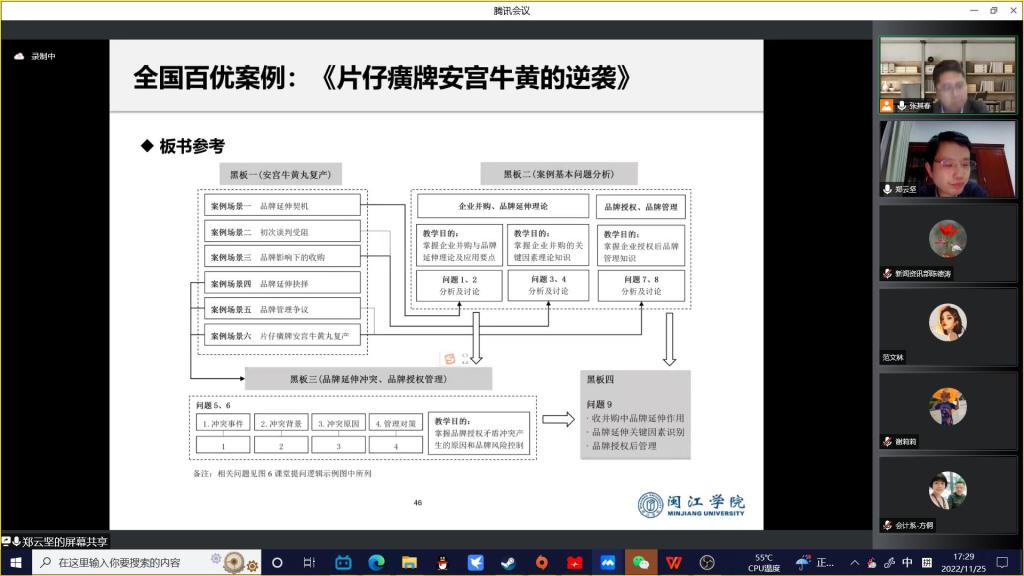Screen dimensions: 1024x576
Task: Open the notification center in the taskbar
Action: pyautogui.click(x=1002, y=562)
